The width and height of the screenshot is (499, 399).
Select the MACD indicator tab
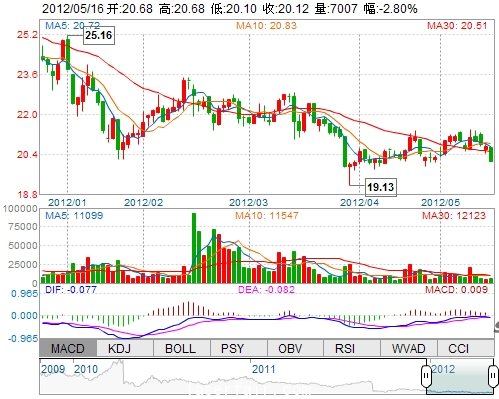(68, 349)
